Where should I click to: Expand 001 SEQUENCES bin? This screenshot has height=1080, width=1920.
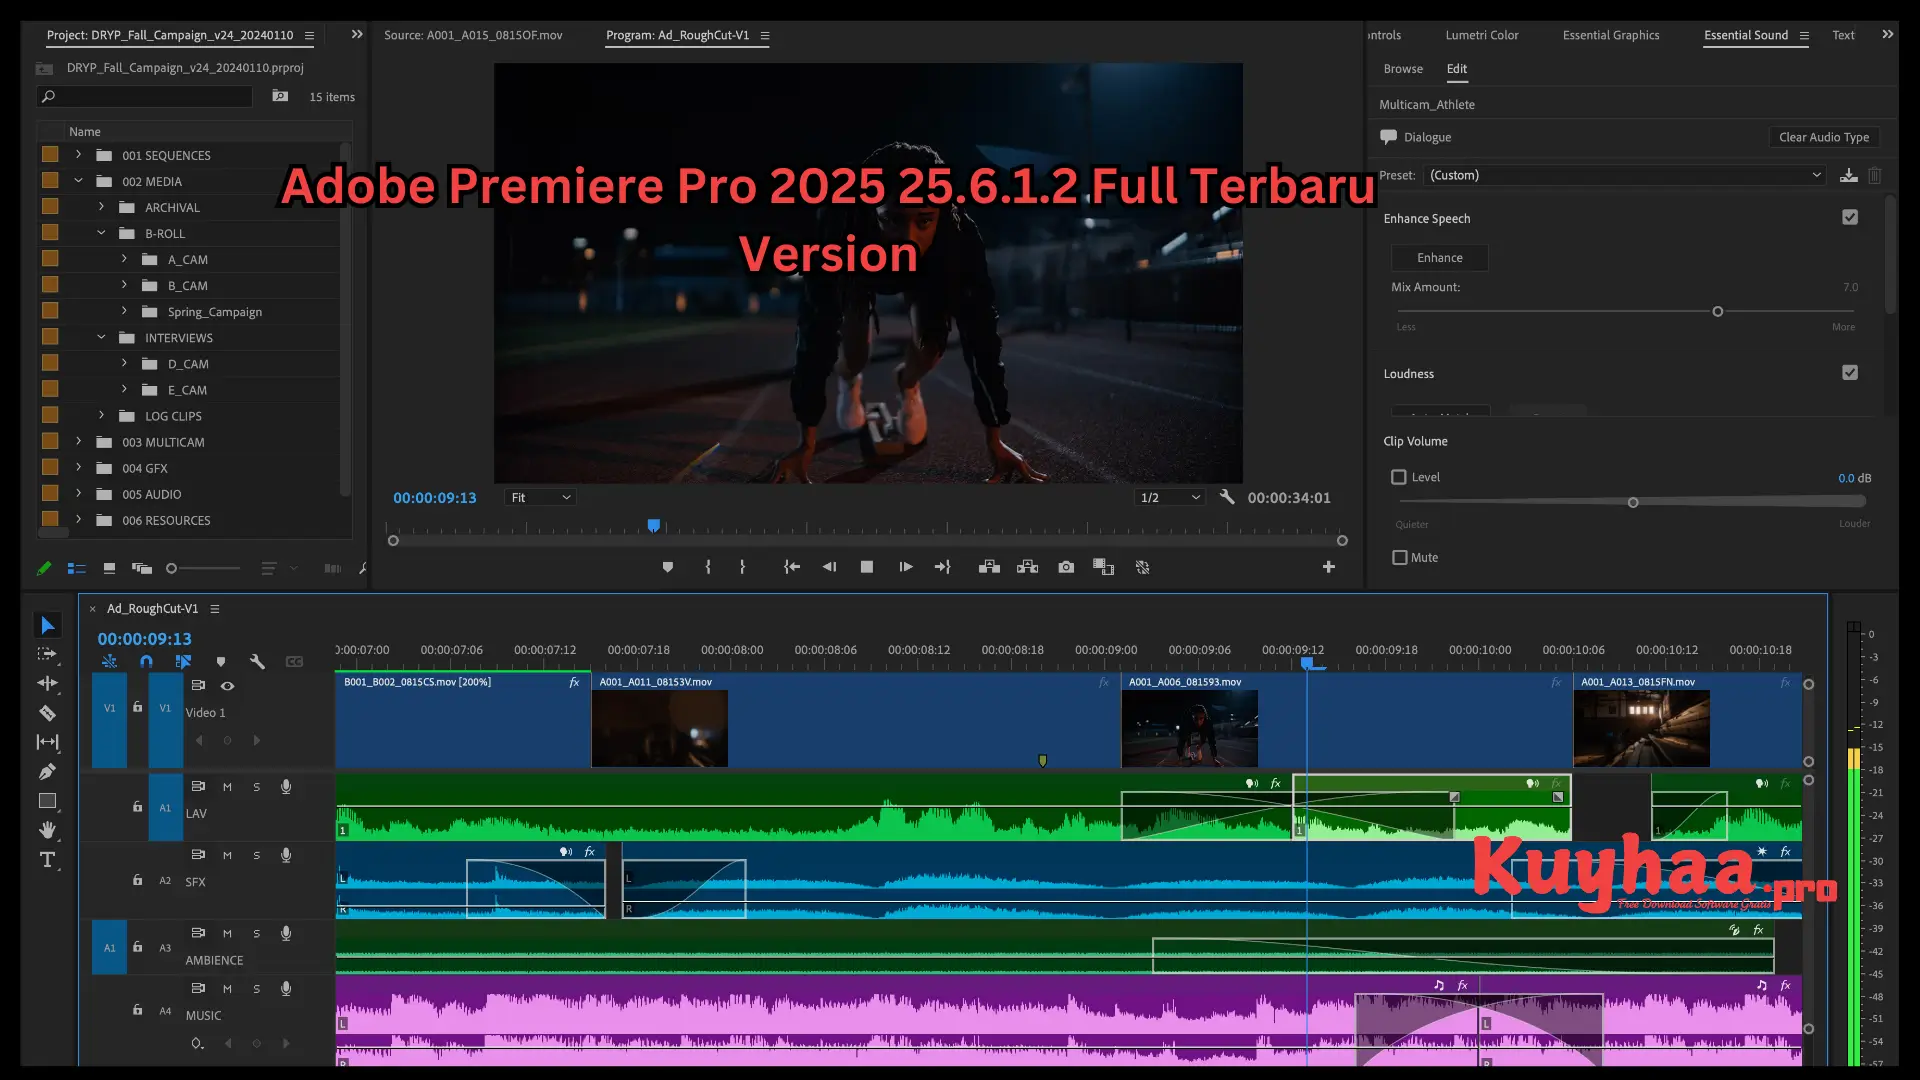click(x=78, y=155)
